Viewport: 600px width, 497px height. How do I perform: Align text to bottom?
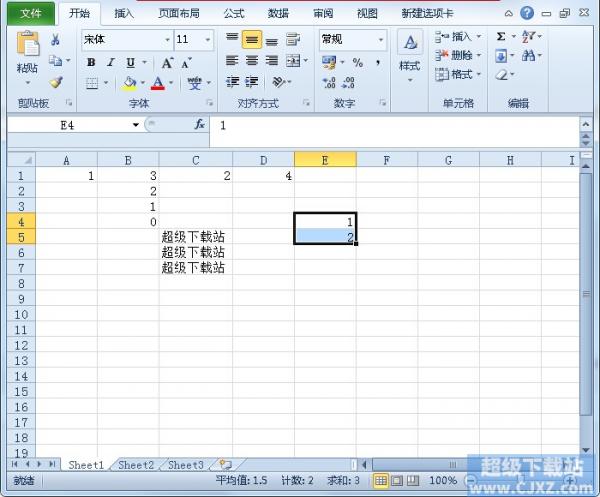pos(272,39)
